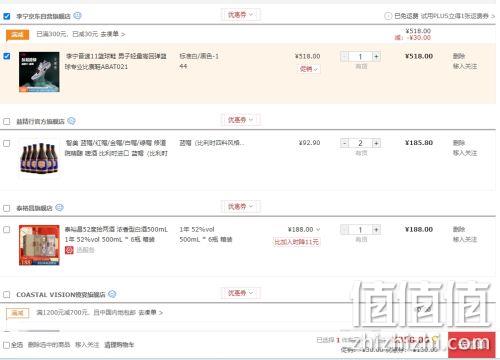Expand coupon dropdown for COASTAL VISION store
500x360 pixels.
pos(240,293)
